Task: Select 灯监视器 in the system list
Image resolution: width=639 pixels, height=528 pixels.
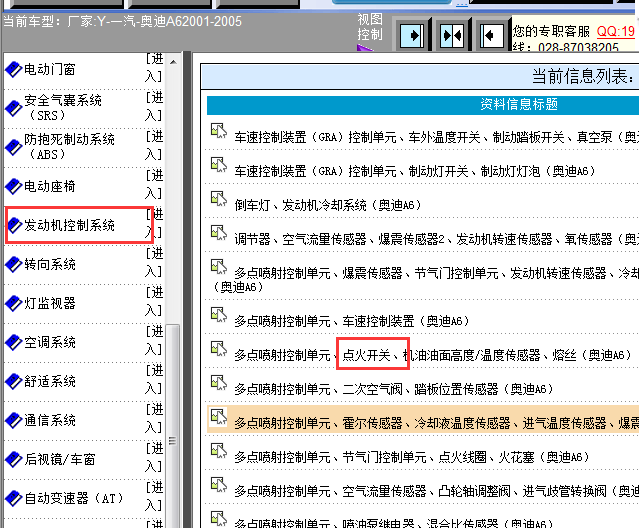Action: pyautogui.click(x=50, y=303)
